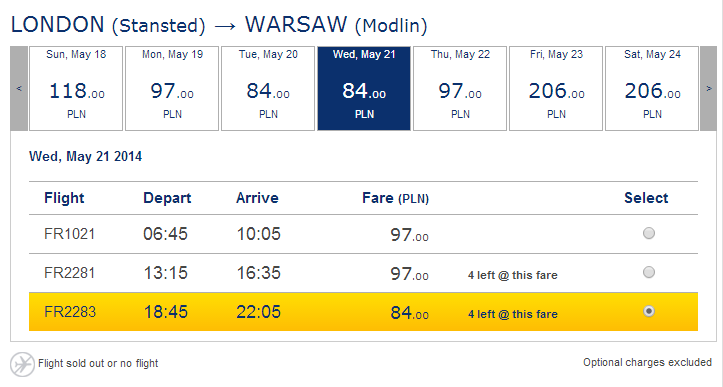Click the 06:45 departure time

click(166, 234)
